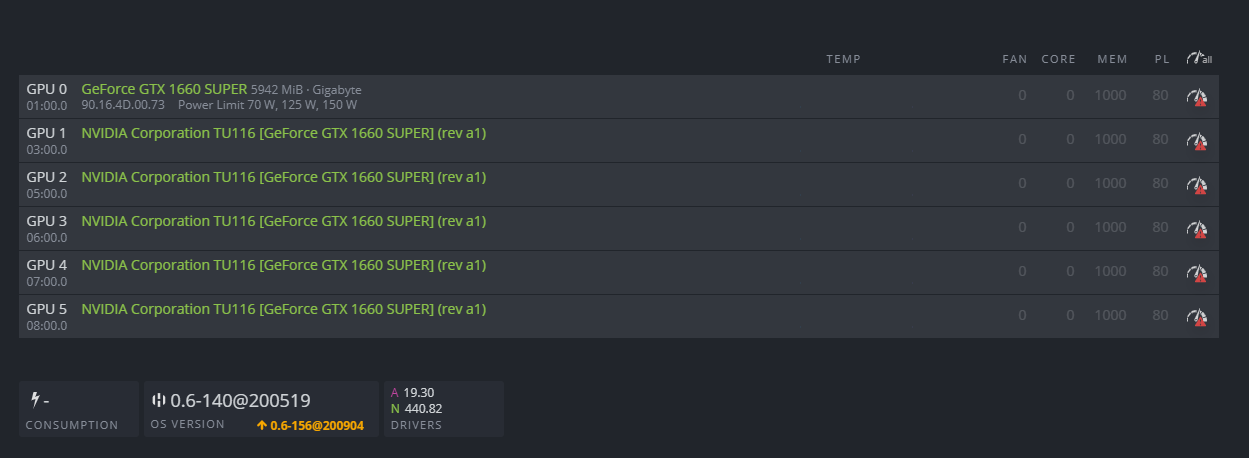Image resolution: width=1249 pixels, height=458 pixels.
Task: Click GPU 3 core value
Action: [1070, 228]
